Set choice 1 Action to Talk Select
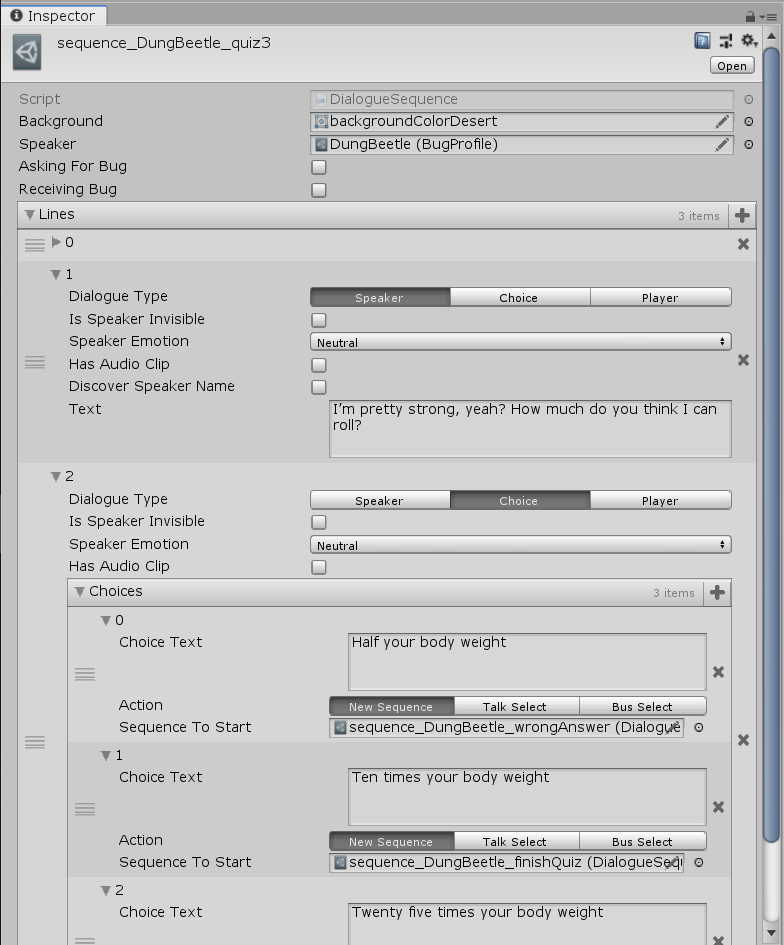Image resolution: width=784 pixels, height=945 pixels. 516,841
